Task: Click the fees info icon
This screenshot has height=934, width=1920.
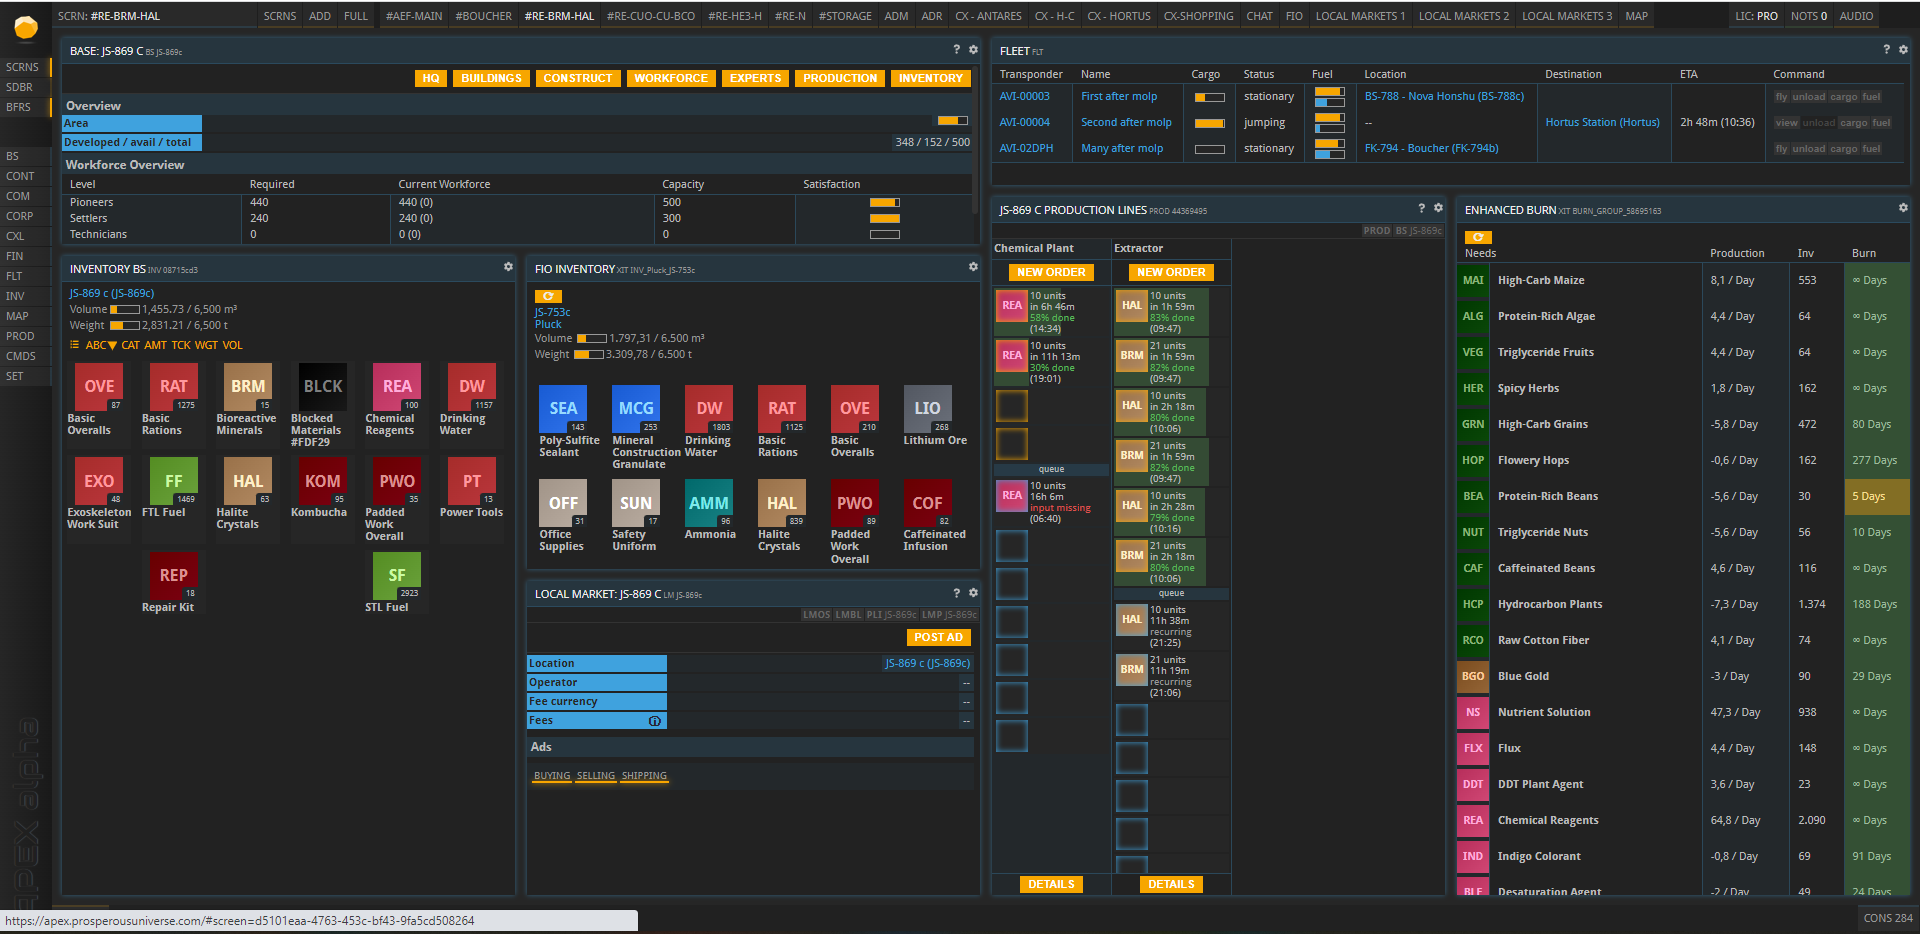Action: coord(655,721)
